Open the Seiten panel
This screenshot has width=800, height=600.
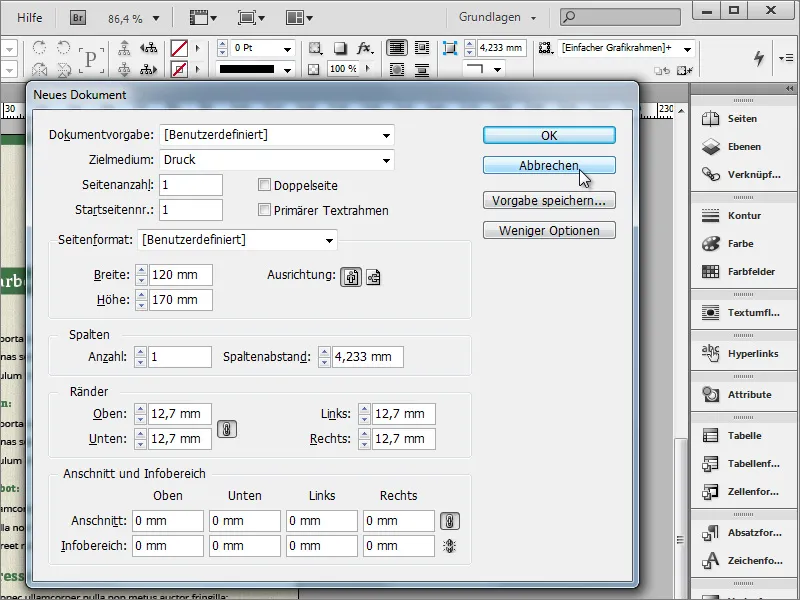click(x=743, y=118)
